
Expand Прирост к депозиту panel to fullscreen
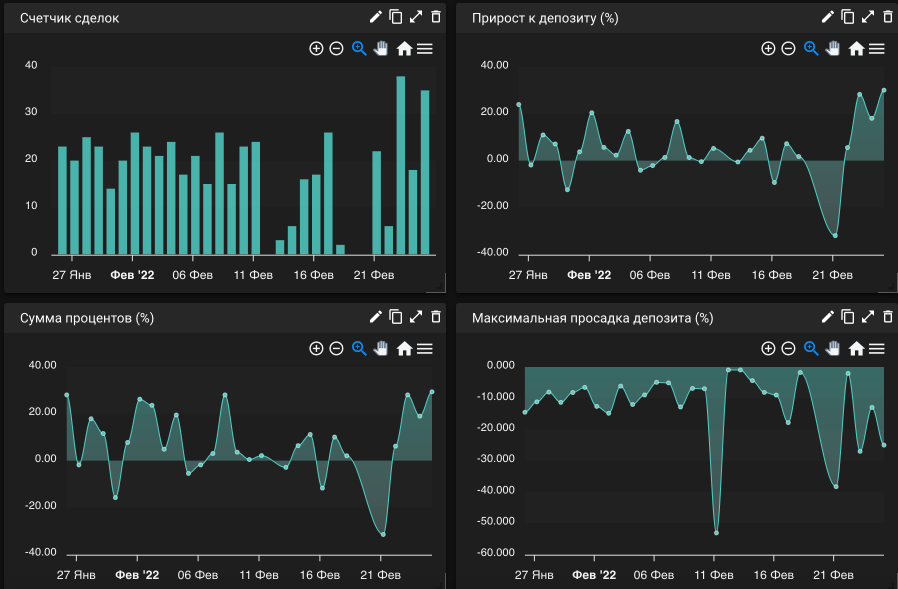point(868,17)
